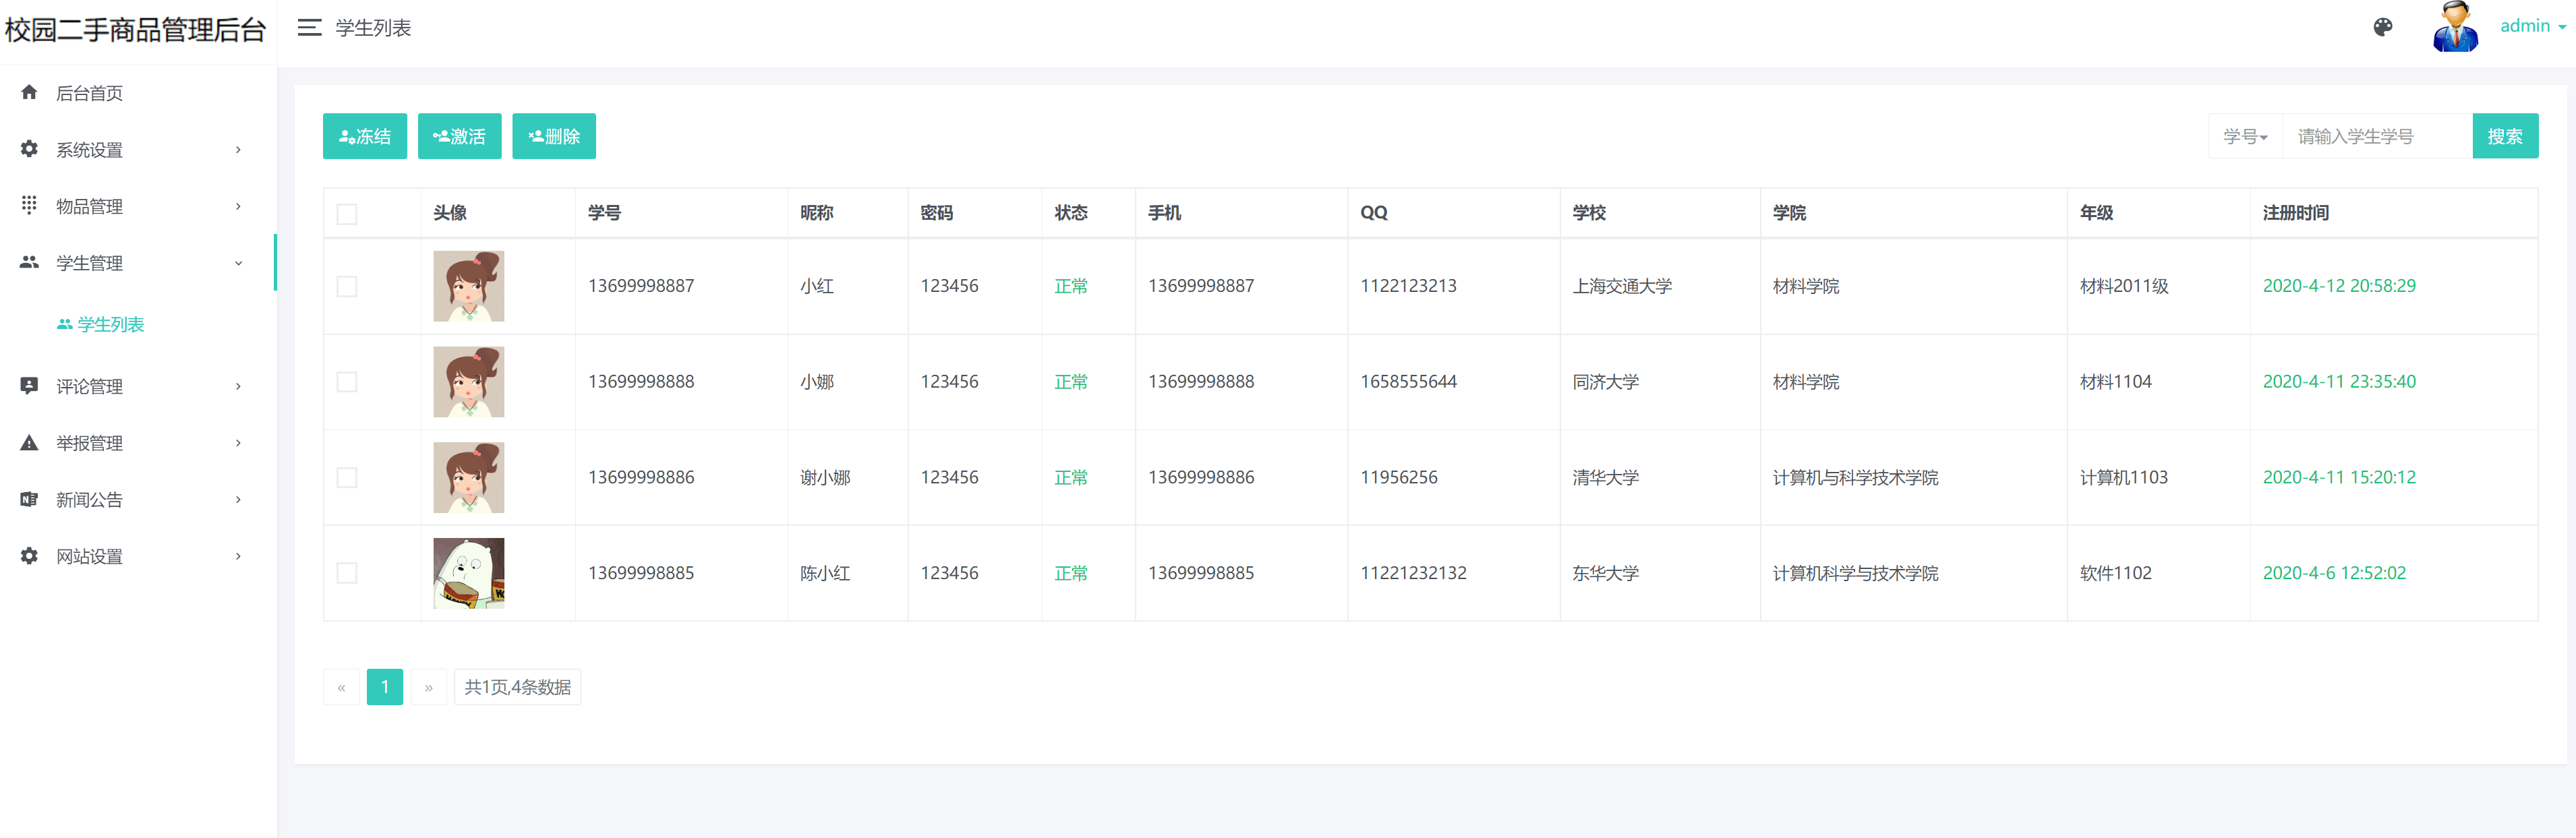This screenshot has height=838, width=2576.
Task: Expand the 物品管理 menu chevron
Action: click(x=238, y=206)
